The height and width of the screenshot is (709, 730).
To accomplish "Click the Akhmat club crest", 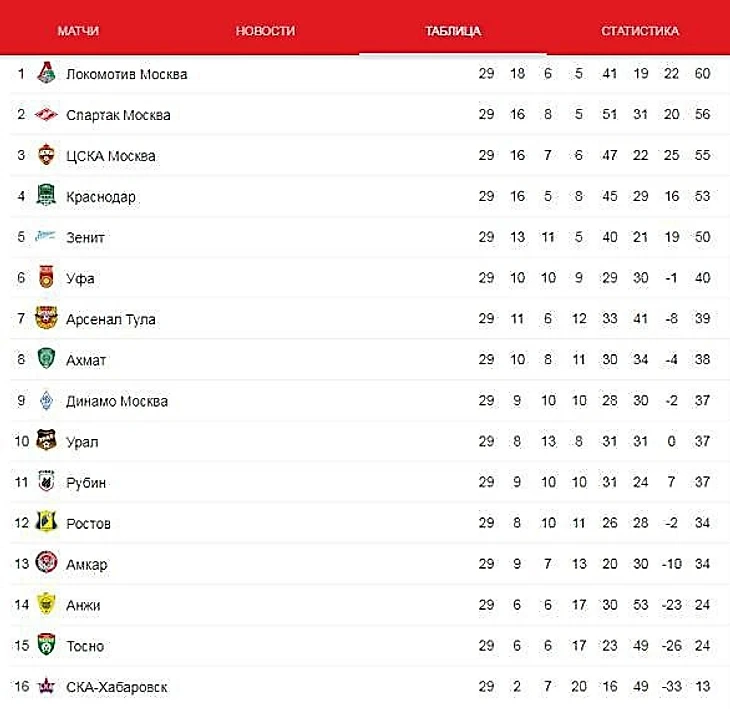I will coord(46,360).
